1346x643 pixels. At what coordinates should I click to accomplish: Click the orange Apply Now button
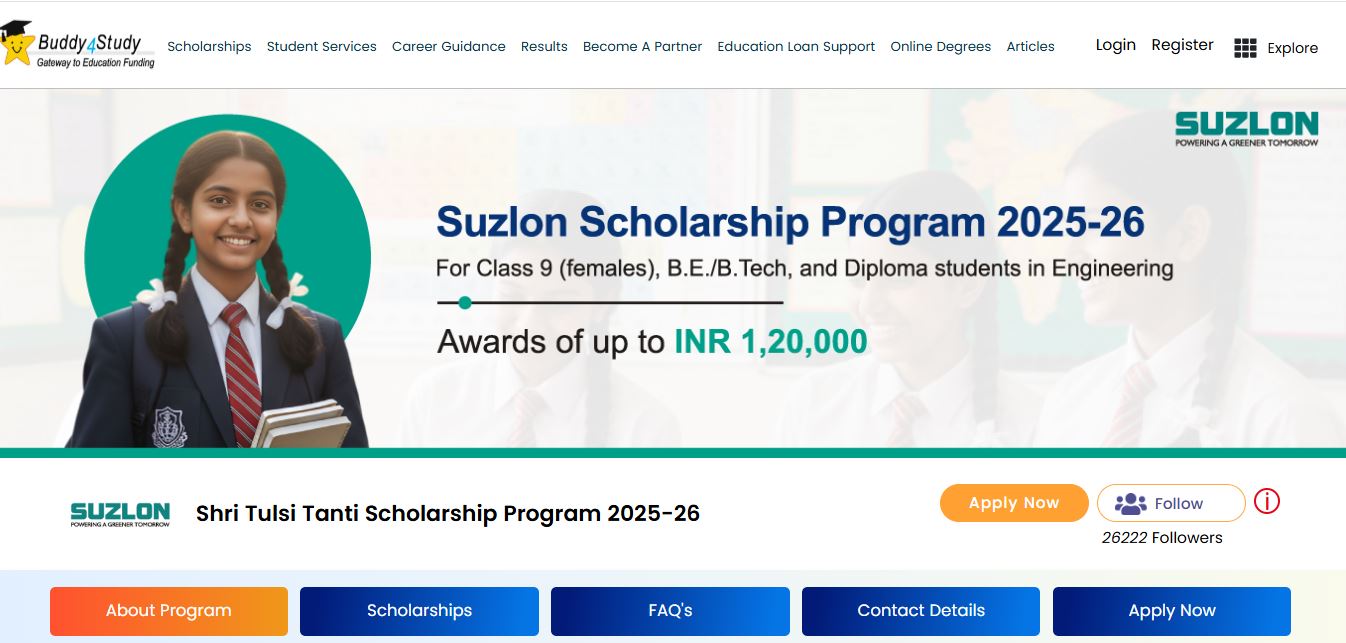pyautogui.click(x=1014, y=503)
